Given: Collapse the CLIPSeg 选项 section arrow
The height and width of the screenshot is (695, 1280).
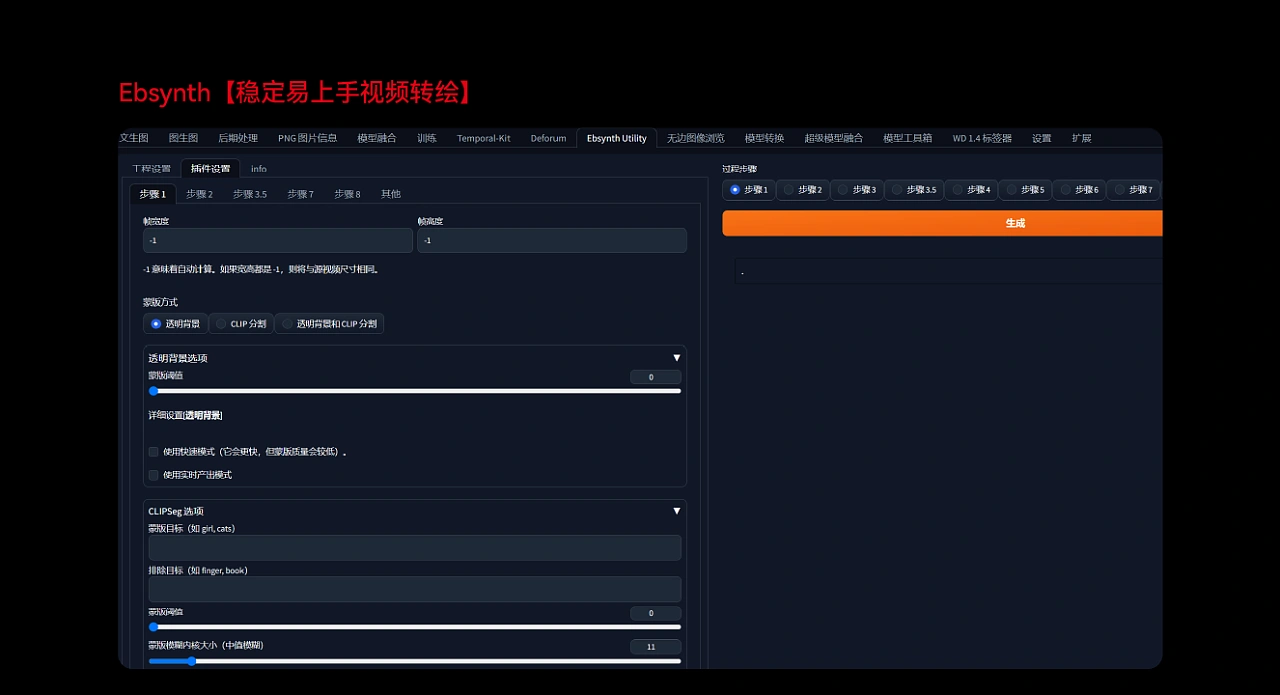Looking at the screenshot, I should coord(677,511).
